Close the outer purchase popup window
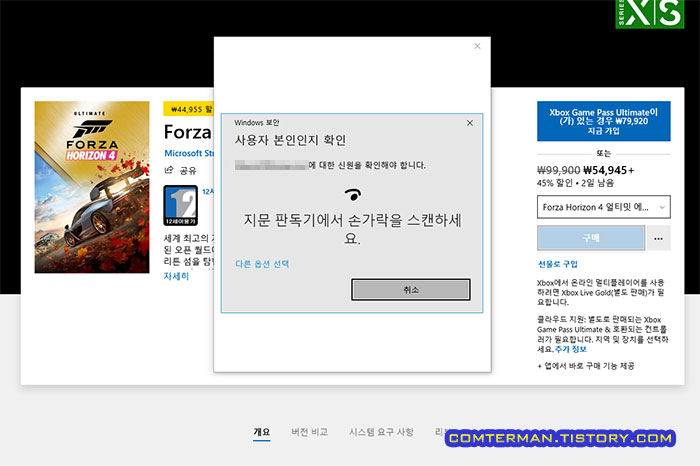 477,46
